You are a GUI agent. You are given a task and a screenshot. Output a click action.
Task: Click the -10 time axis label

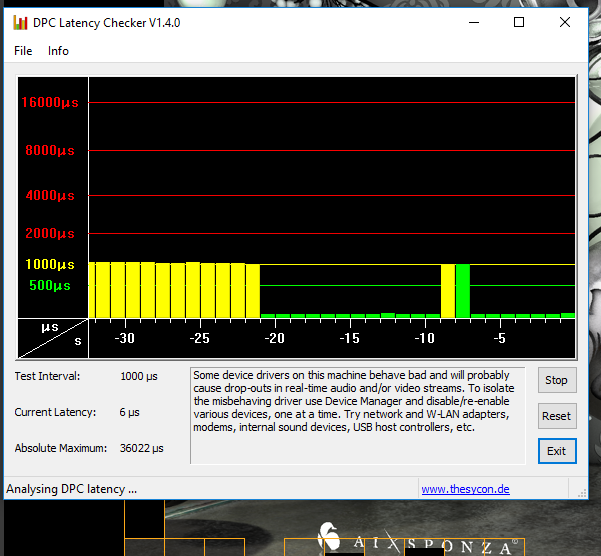[x=424, y=338]
